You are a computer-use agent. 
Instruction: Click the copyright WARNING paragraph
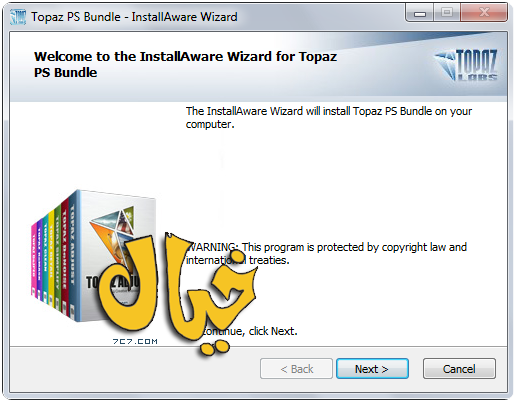point(326,253)
